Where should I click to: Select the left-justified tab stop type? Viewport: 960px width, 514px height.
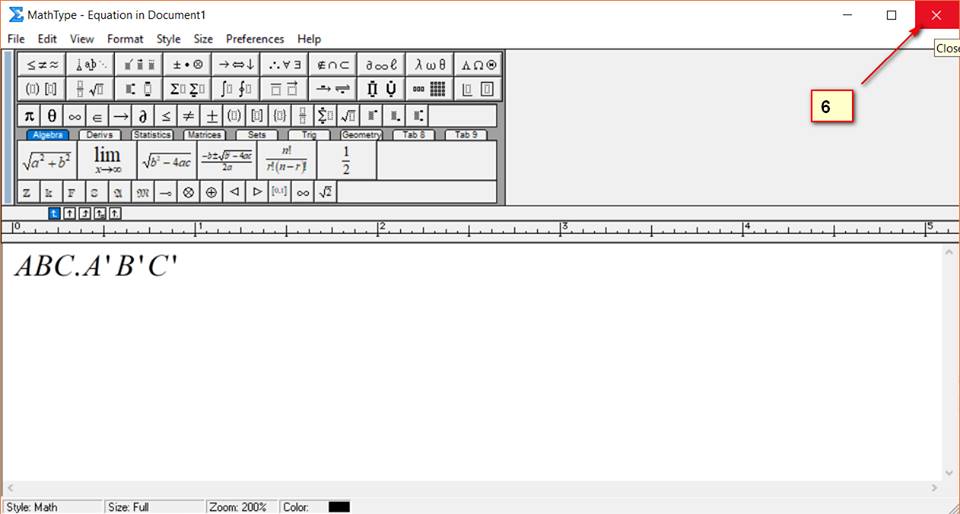click(54, 213)
